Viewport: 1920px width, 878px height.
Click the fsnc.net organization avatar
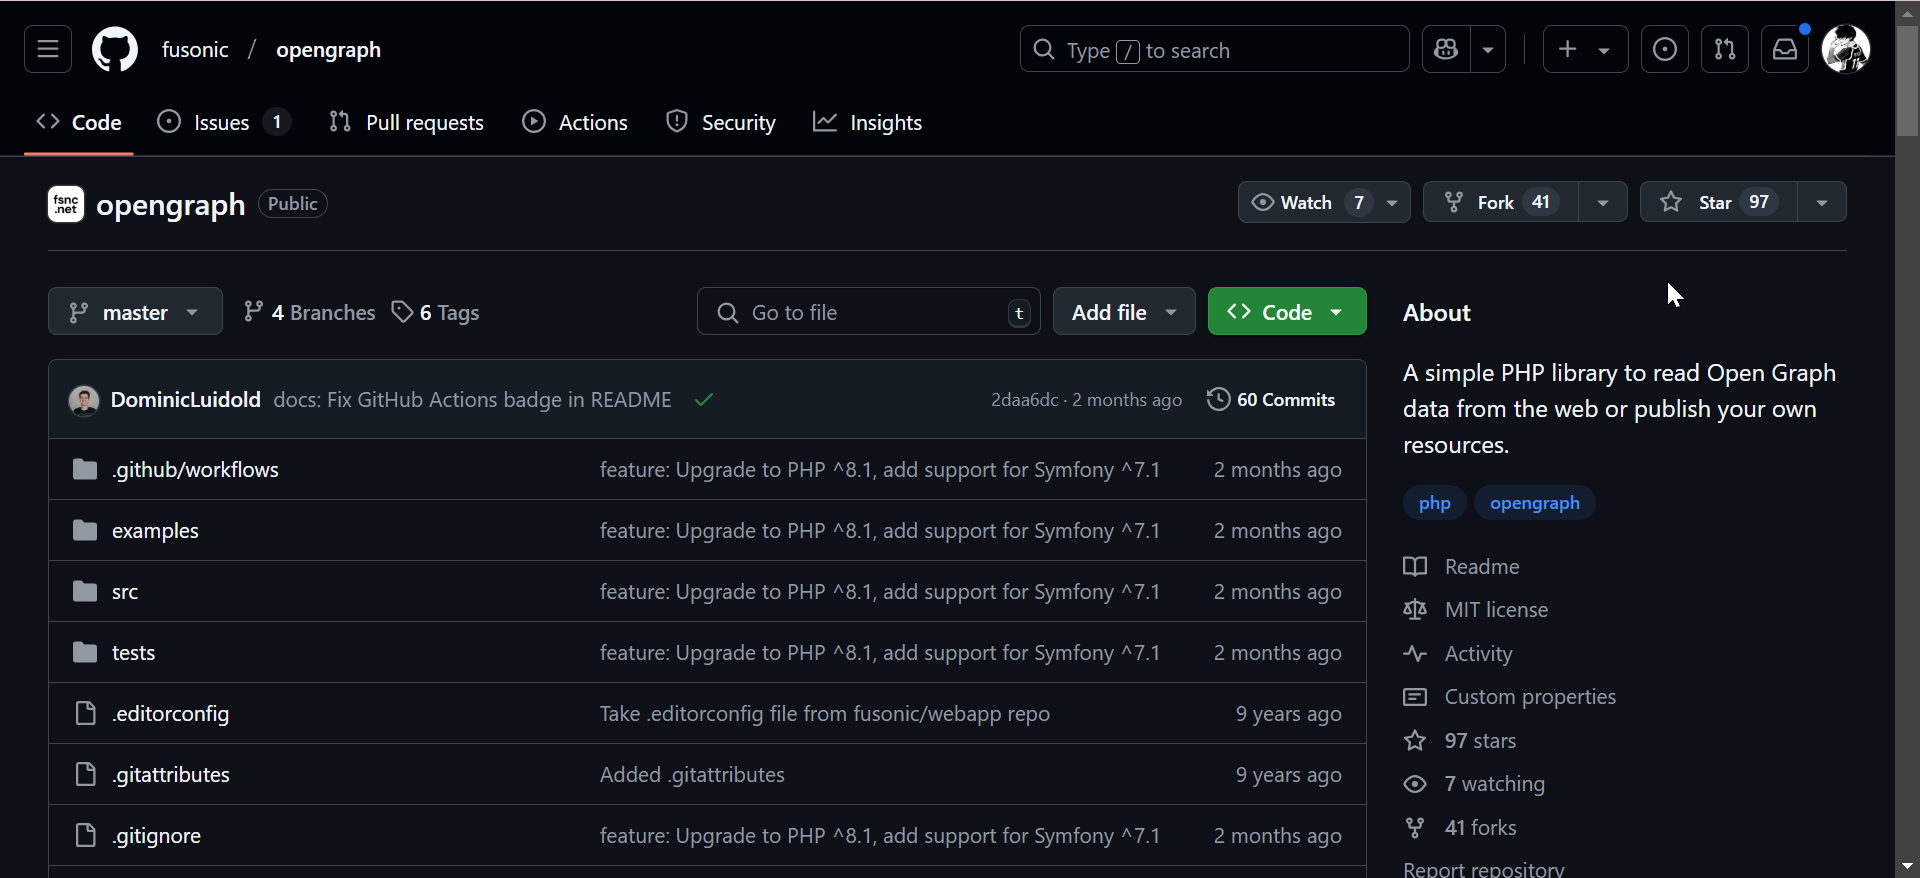coord(66,204)
